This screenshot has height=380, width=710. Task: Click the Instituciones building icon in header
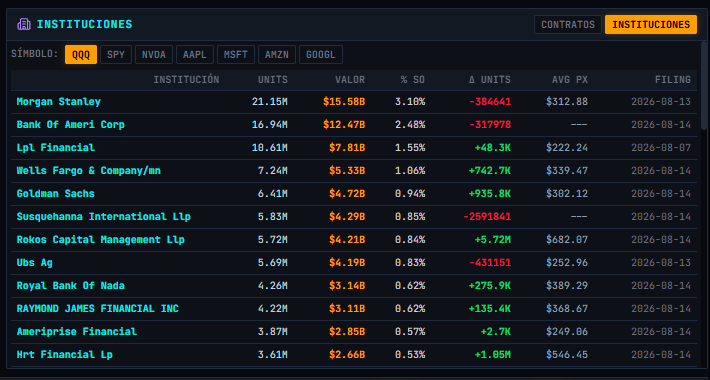pyautogui.click(x=24, y=24)
